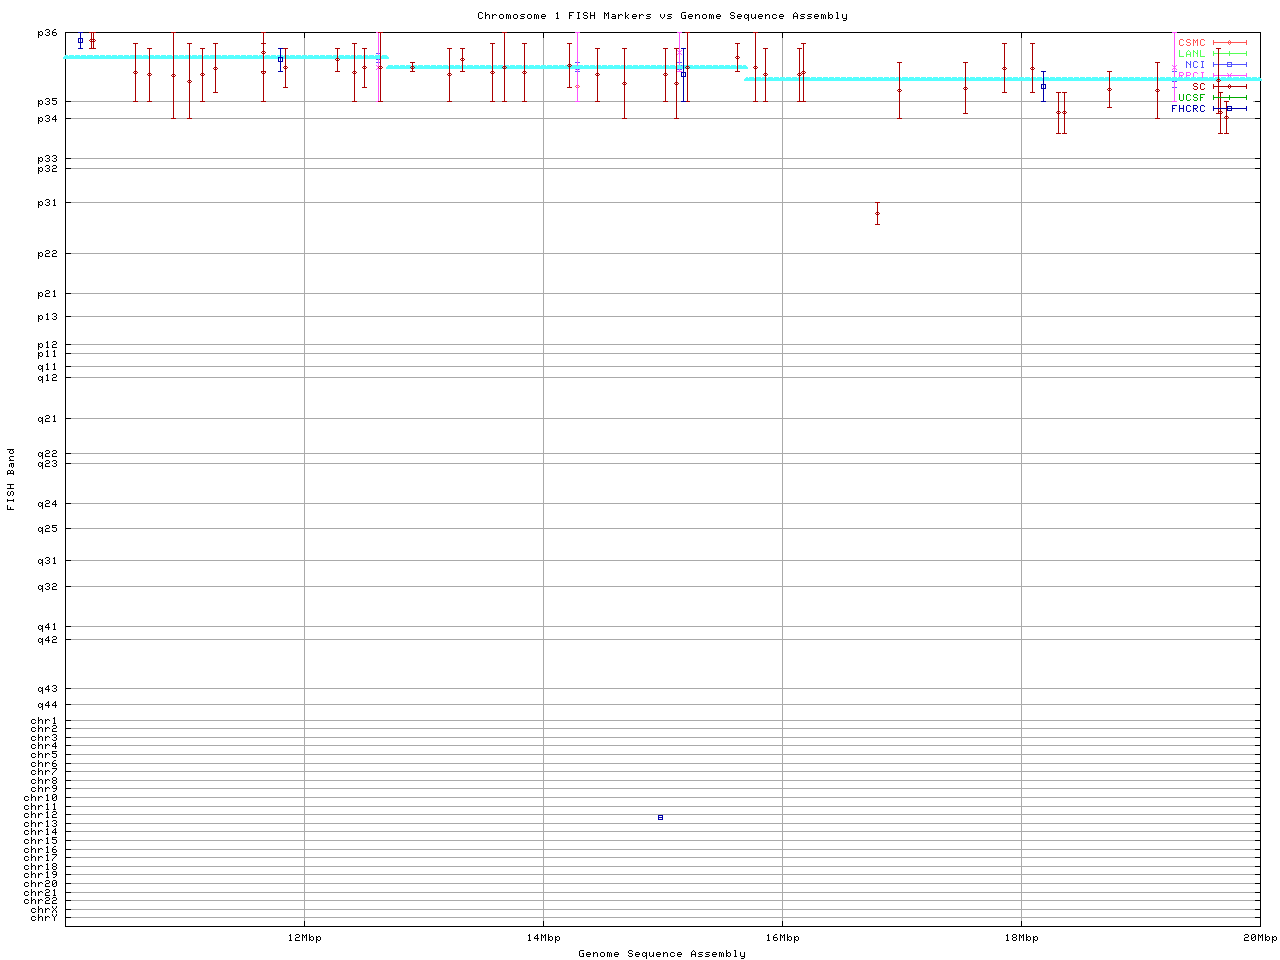Click the CSMC legend marker symbol
The image size is (1280, 960).
[1229, 43]
